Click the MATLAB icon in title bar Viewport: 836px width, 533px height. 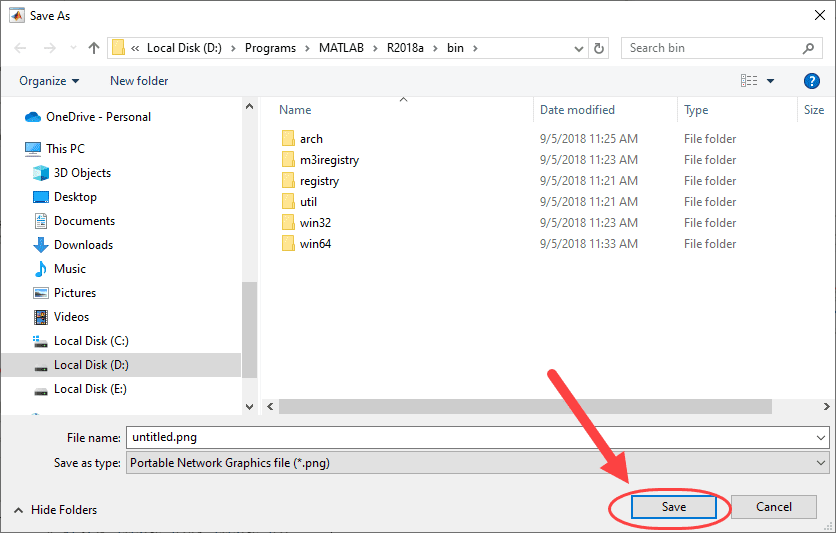click(17, 15)
